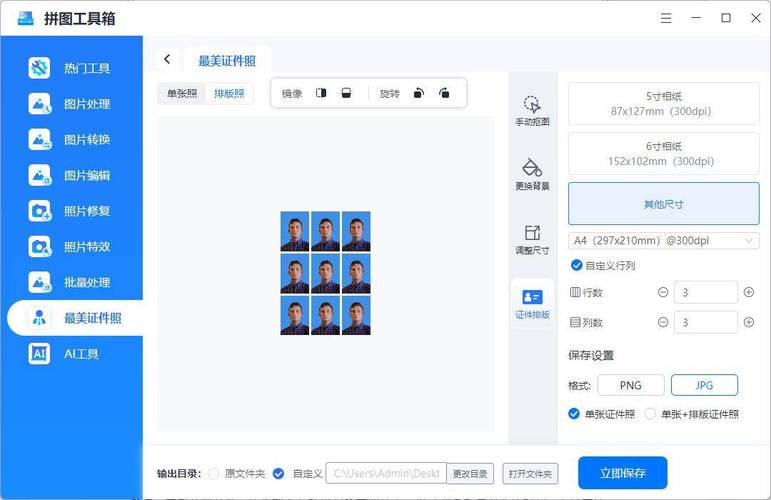Uncheck the 自定义行列 checkbox
Viewport: 771px width, 500px height.
[576, 265]
